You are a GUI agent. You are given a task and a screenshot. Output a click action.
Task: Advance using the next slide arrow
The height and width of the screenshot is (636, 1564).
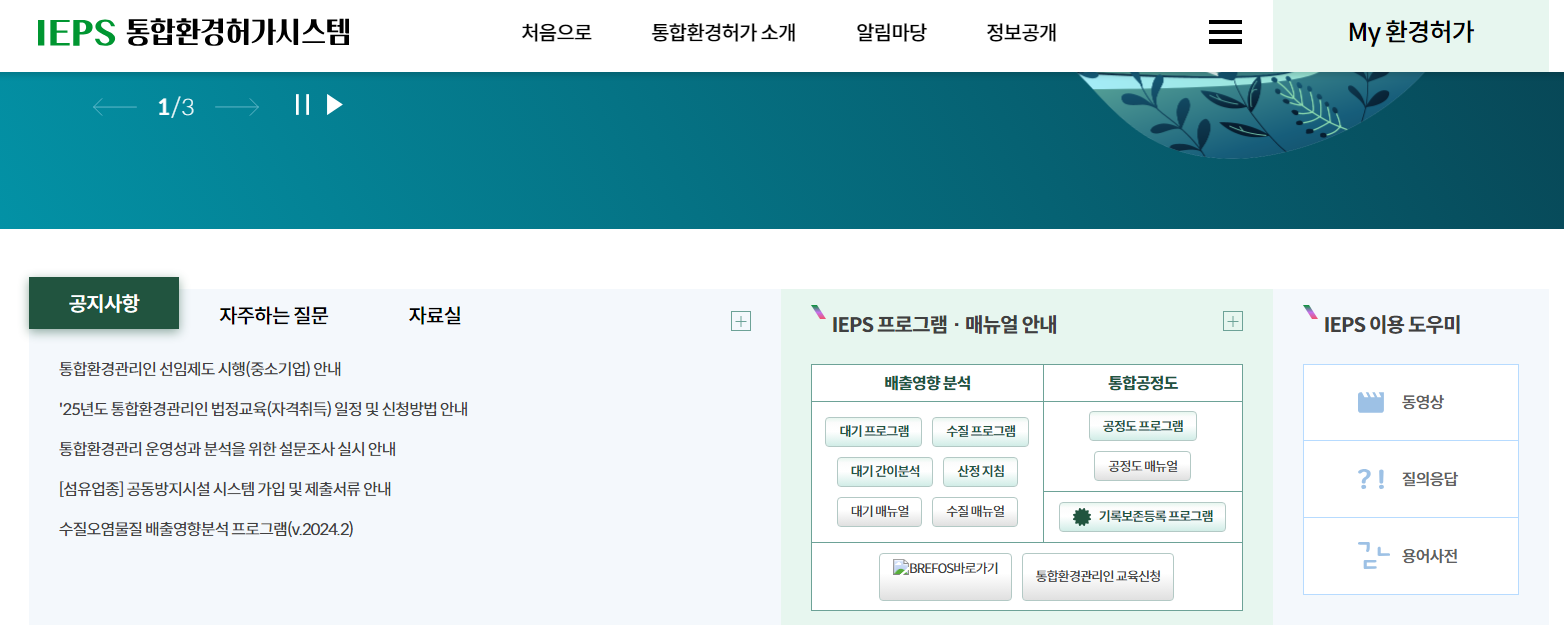coord(238,105)
